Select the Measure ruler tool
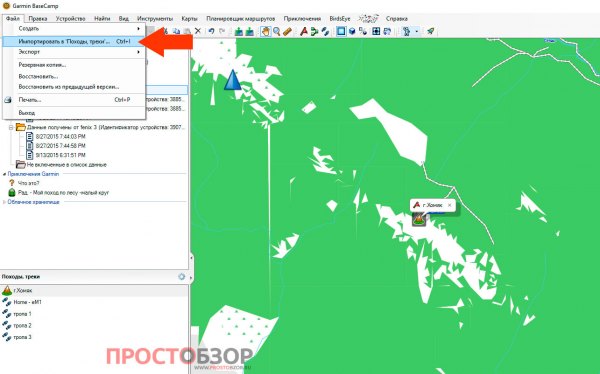 click(287, 31)
